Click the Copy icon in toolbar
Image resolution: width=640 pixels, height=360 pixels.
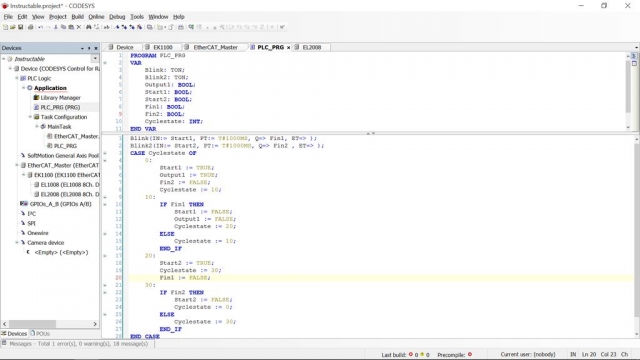(x=63, y=27)
